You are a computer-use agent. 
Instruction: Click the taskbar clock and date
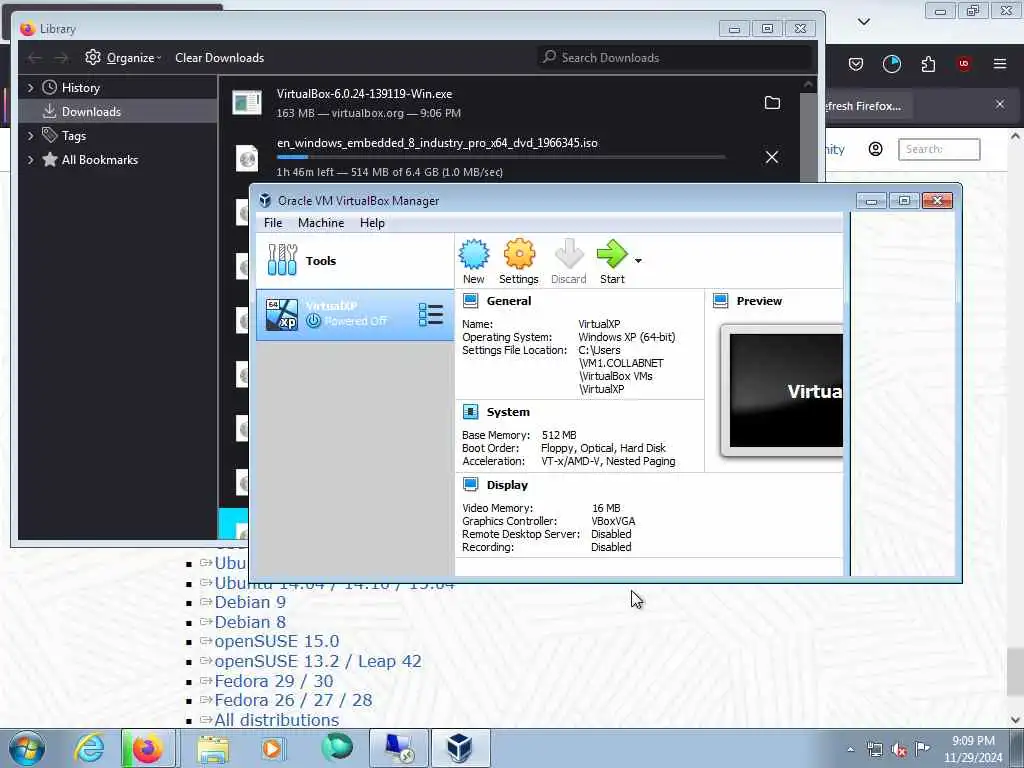point(973,749)
